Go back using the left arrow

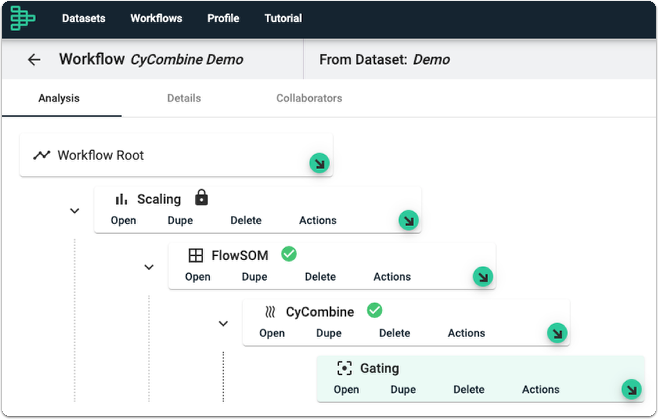[x=34, y=60]
